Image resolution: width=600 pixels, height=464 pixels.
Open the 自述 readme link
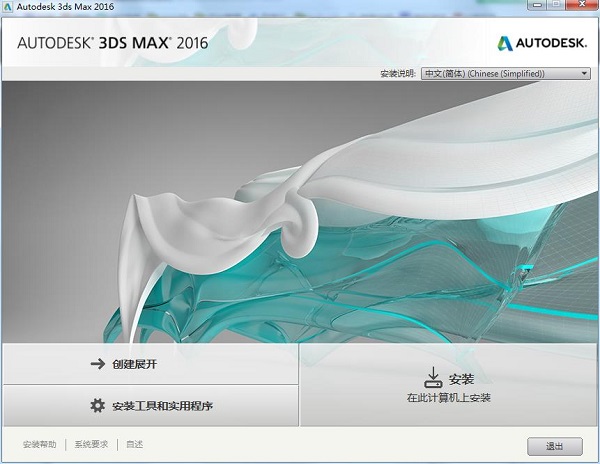tap(134, 444)
